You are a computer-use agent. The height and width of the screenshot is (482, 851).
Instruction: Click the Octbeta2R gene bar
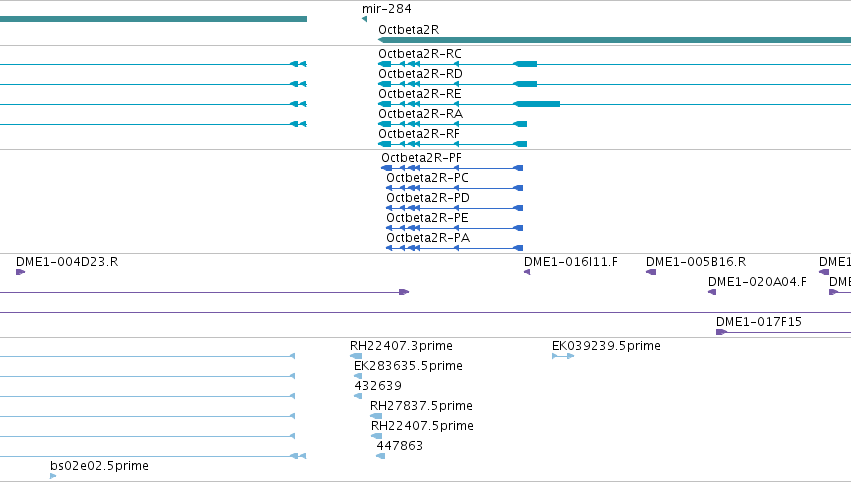coord(614,40)
